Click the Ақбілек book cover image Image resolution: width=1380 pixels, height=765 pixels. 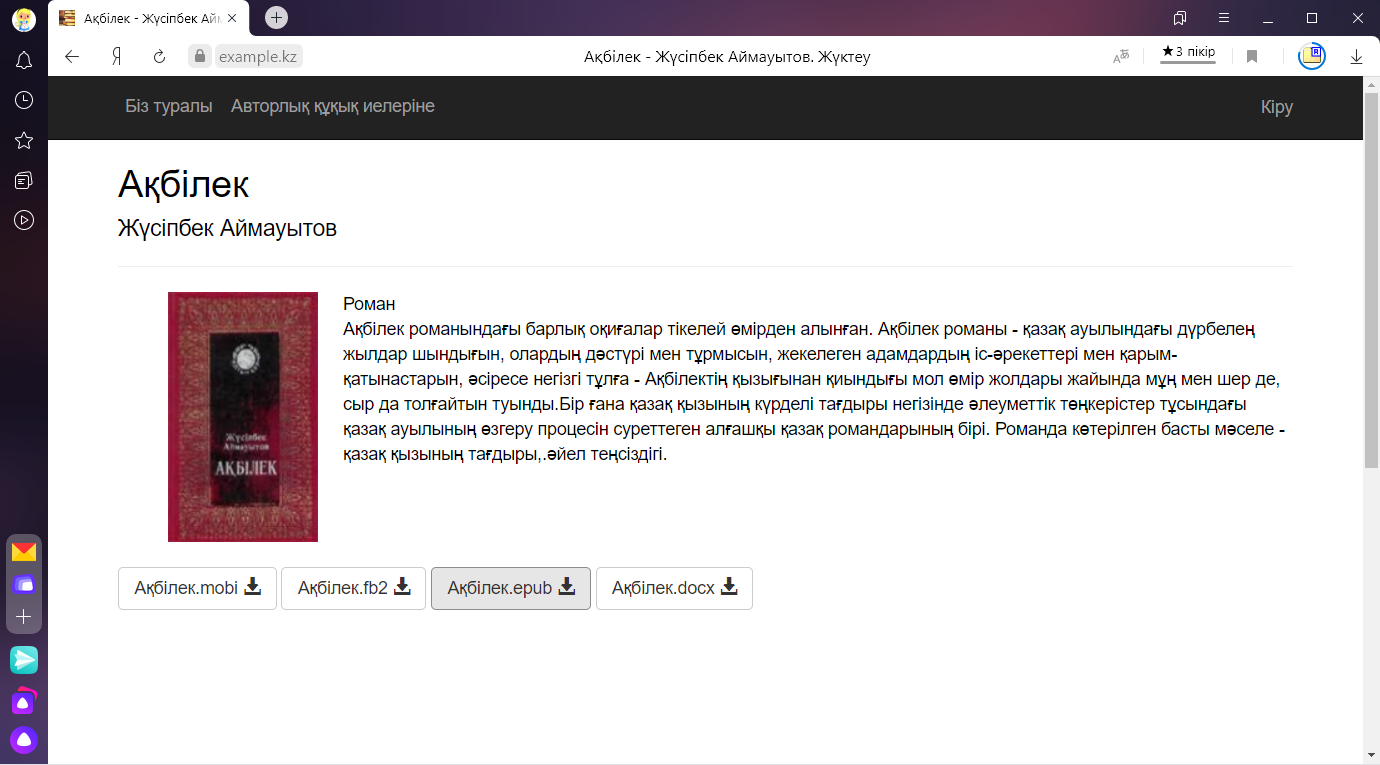(x=243, y=417)
